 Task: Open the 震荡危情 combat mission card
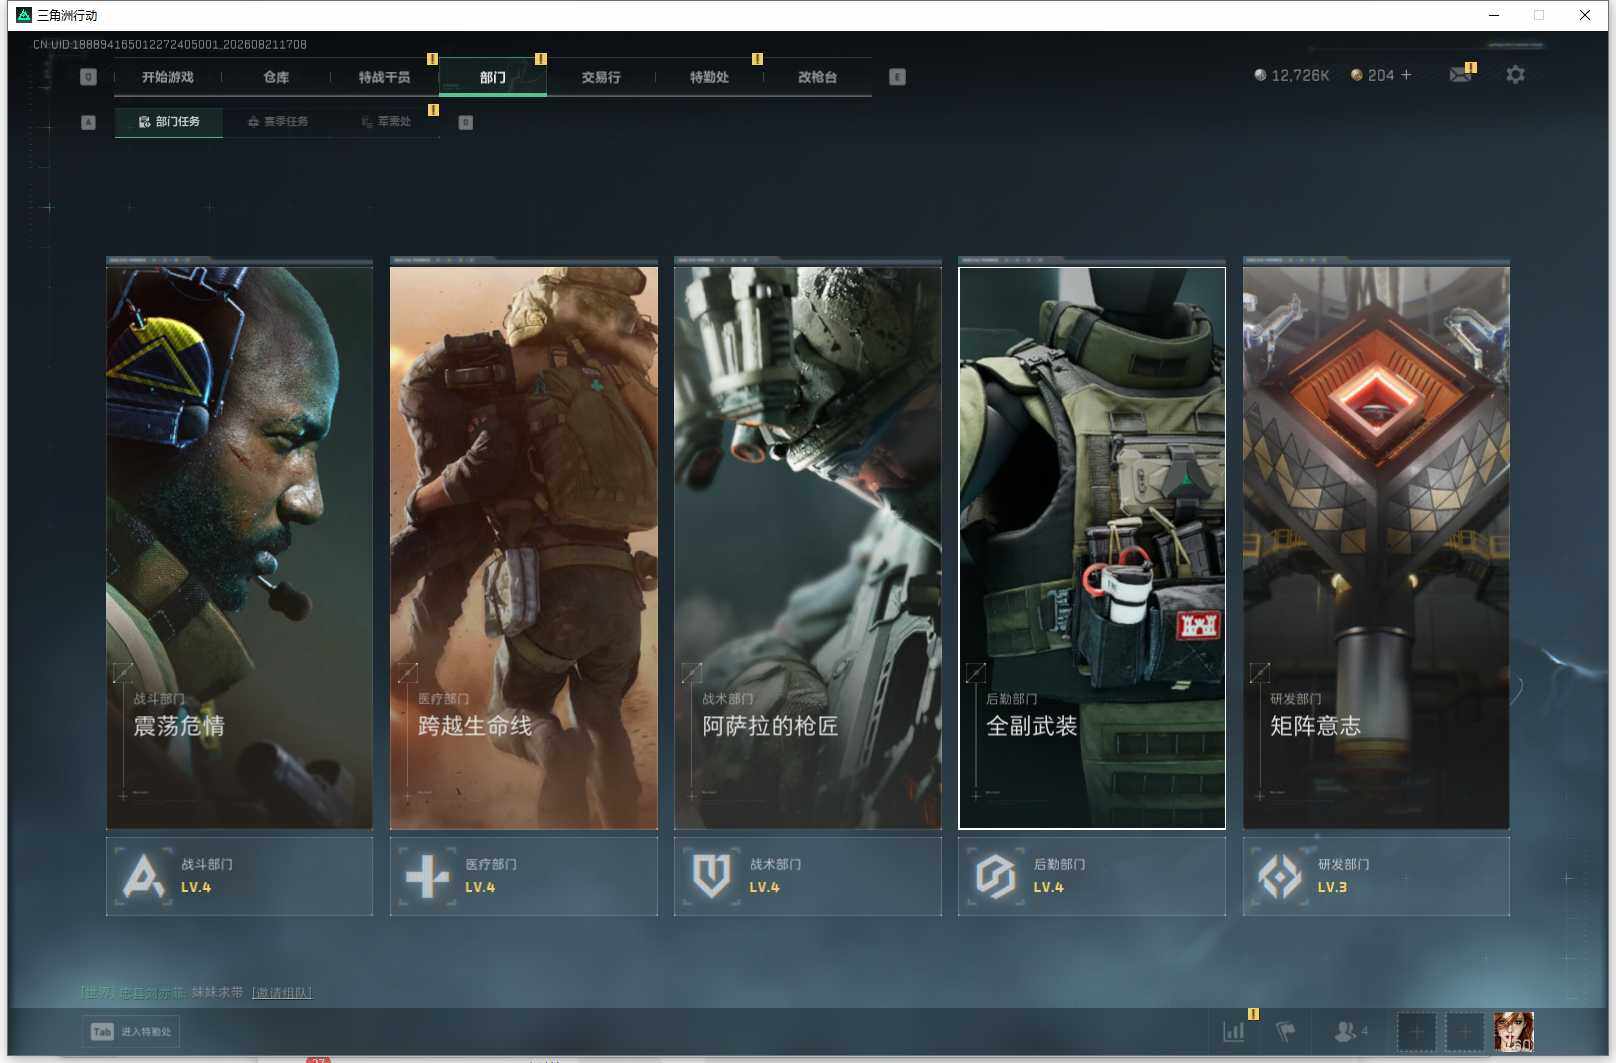[239, 547]
